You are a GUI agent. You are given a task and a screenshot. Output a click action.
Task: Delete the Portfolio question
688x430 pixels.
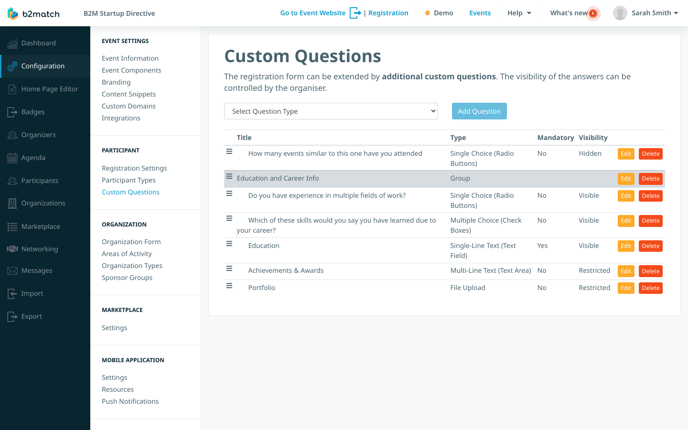[650, 288]
